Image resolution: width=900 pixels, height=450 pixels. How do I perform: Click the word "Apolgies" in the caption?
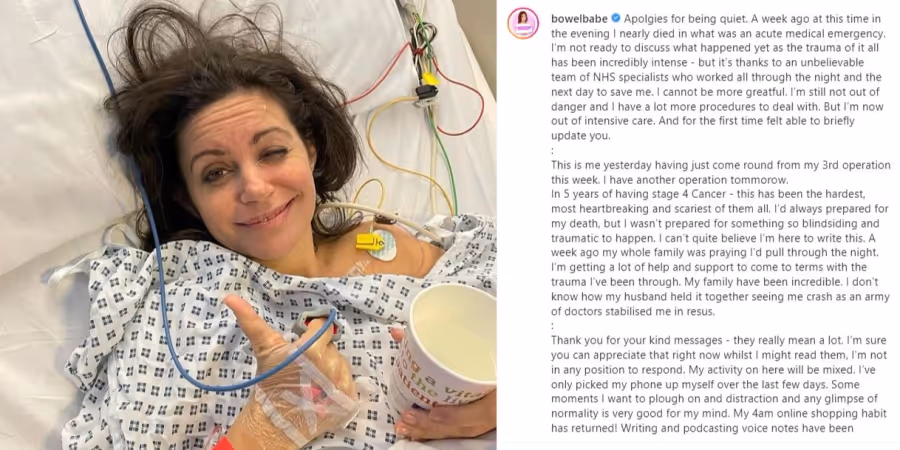[643, 18]
